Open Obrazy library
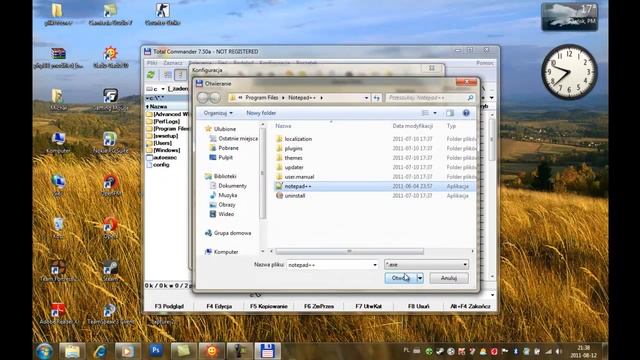Viewport: 640px width, 360px height. [x=227, y=204]
